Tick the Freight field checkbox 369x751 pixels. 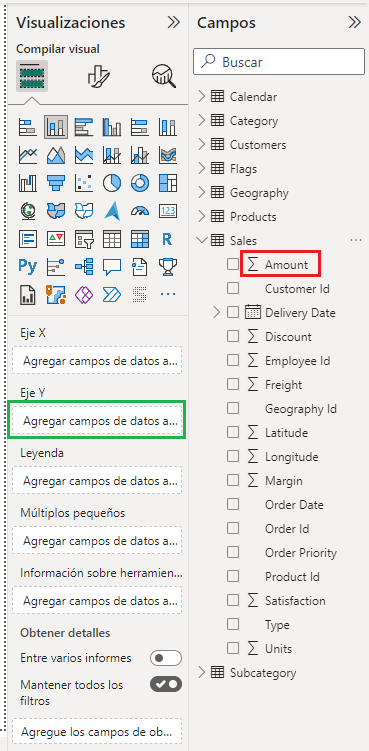point(233,384)
